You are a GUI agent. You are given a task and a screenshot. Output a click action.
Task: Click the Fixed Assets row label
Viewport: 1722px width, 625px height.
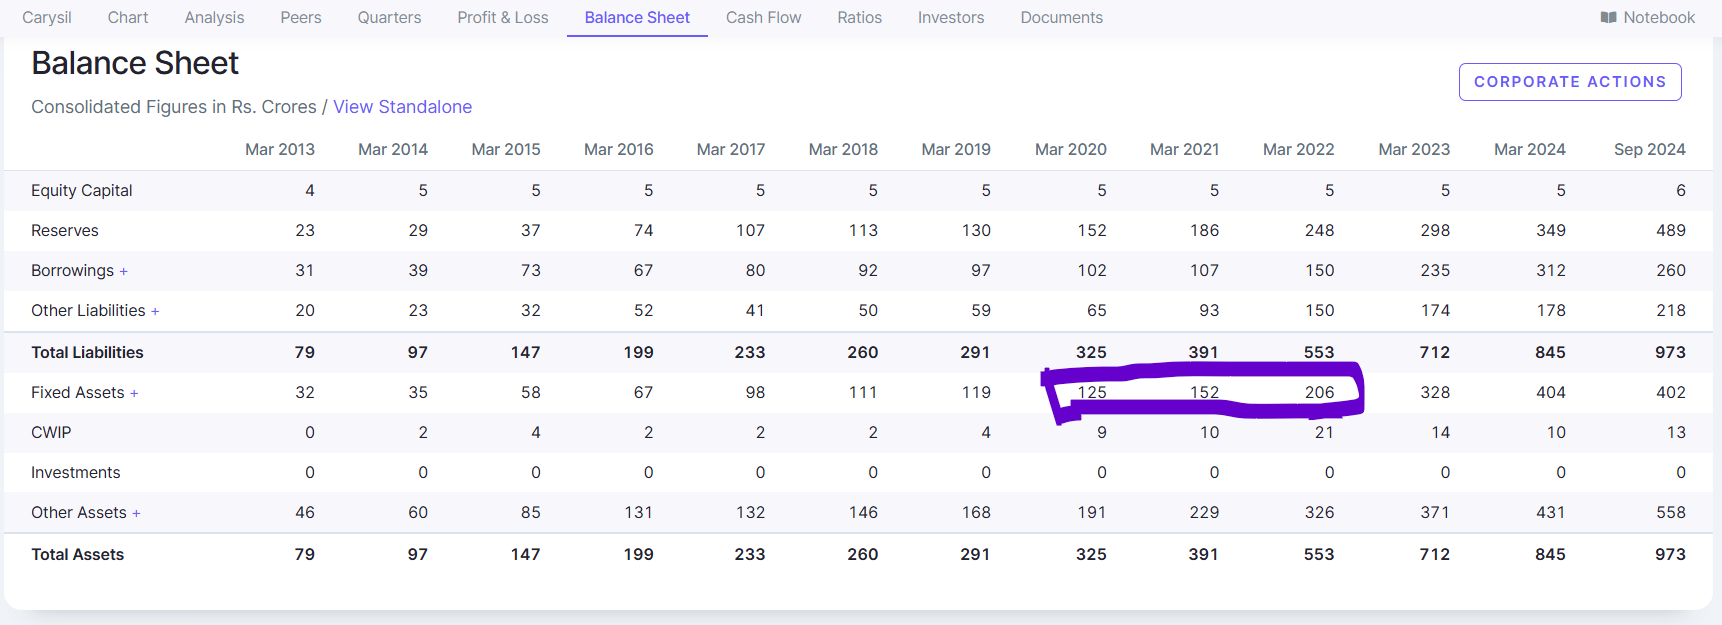(78, 393)
